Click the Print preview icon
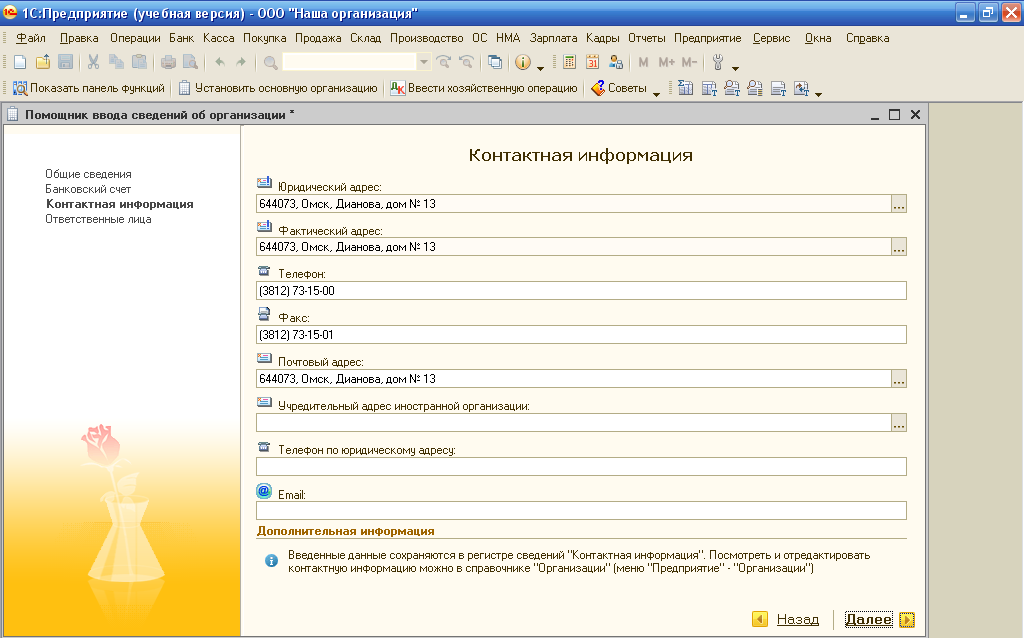1024x638 pixels. click(x=190, y=62)
